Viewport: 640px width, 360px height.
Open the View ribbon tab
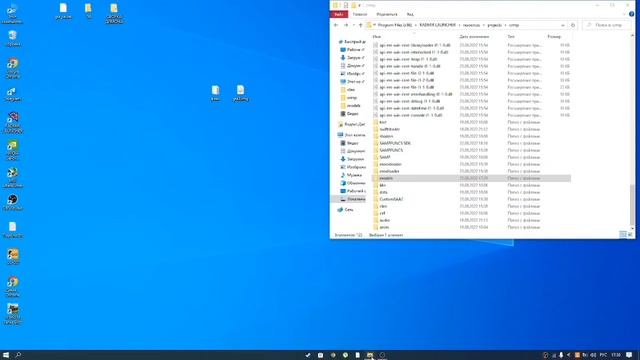(x=410, y=14)
